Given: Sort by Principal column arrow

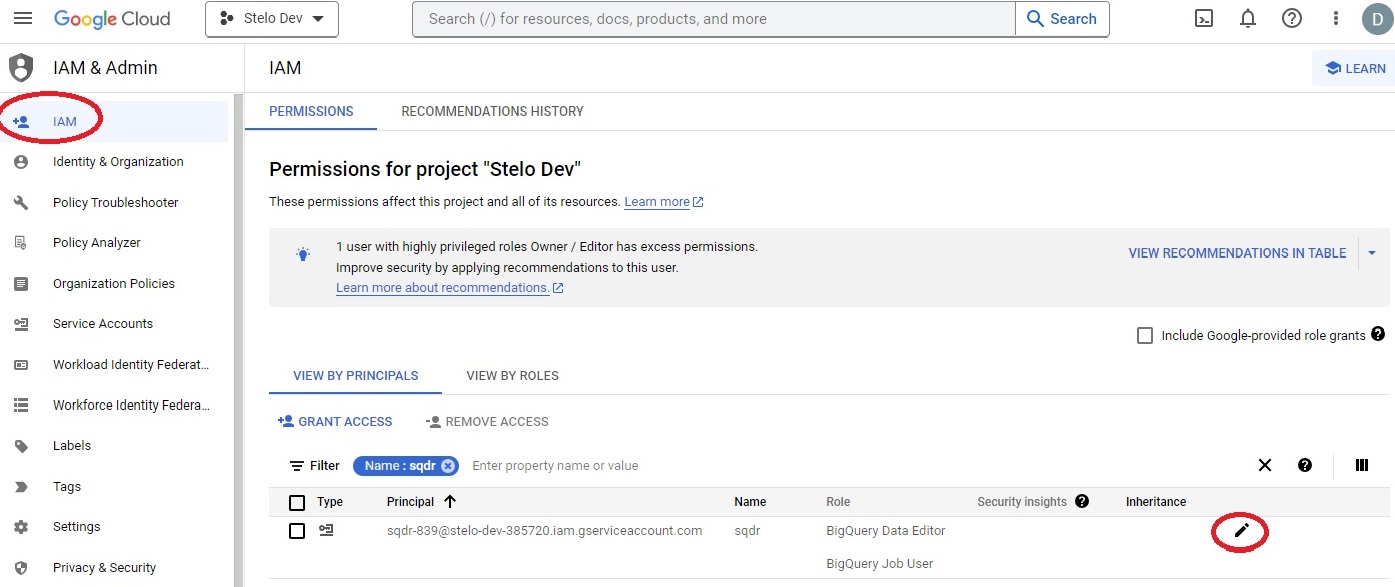Looking at the screenshot, I should tap(450, 502).
